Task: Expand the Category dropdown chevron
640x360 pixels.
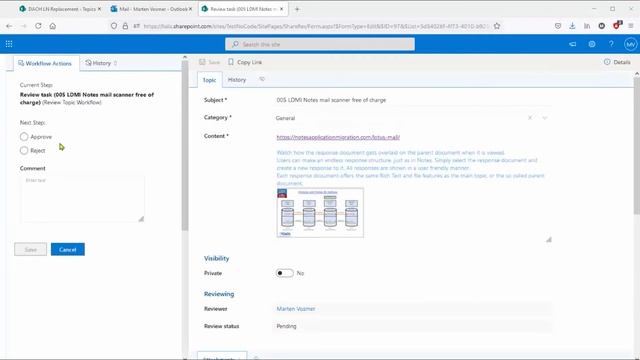Action: point(544,118)
